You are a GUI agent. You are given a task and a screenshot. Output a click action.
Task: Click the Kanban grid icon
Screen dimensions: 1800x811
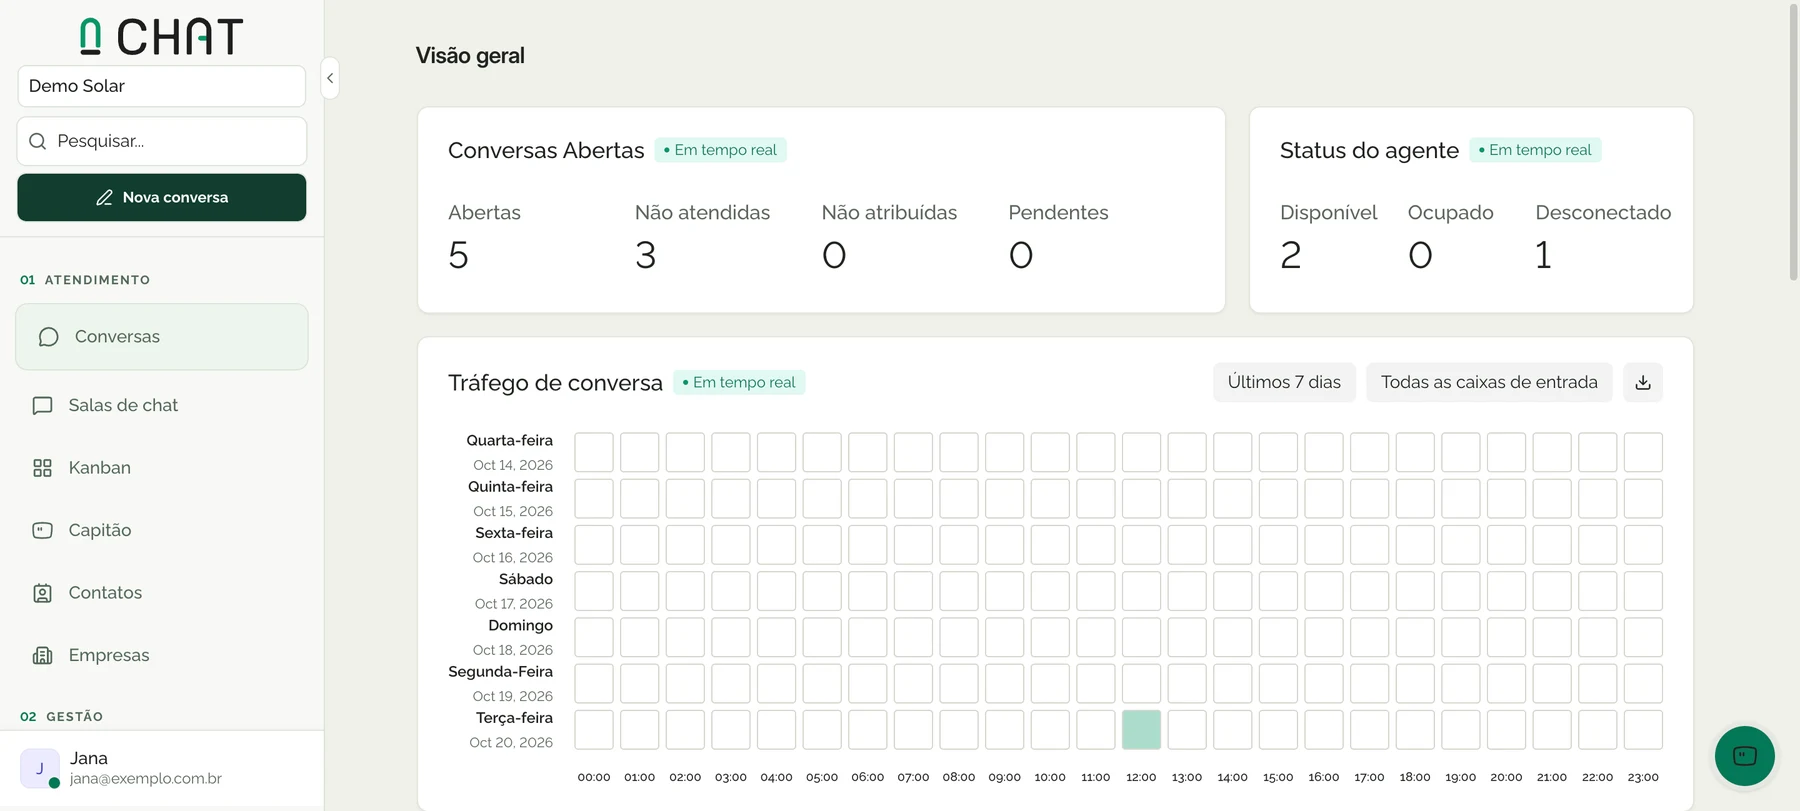tap(42, 468)
